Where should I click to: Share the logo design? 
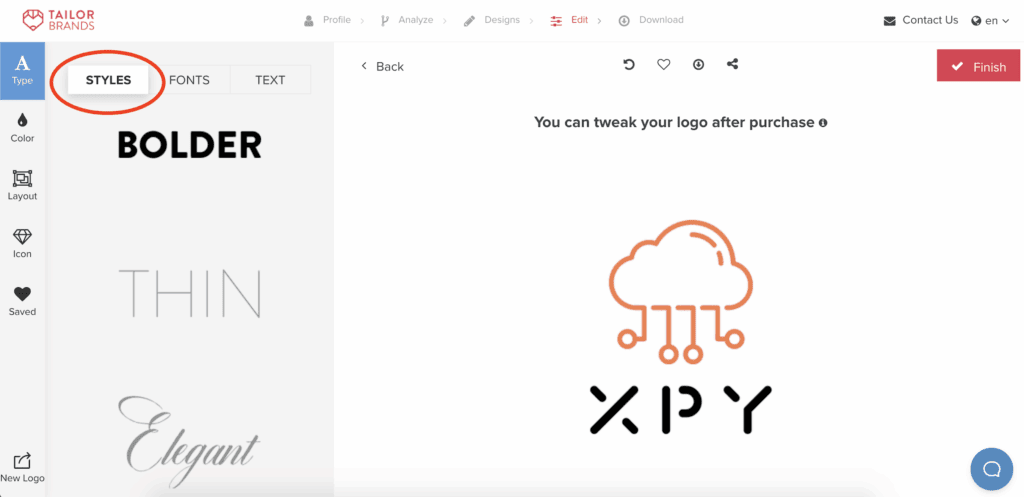click(733, 65)
